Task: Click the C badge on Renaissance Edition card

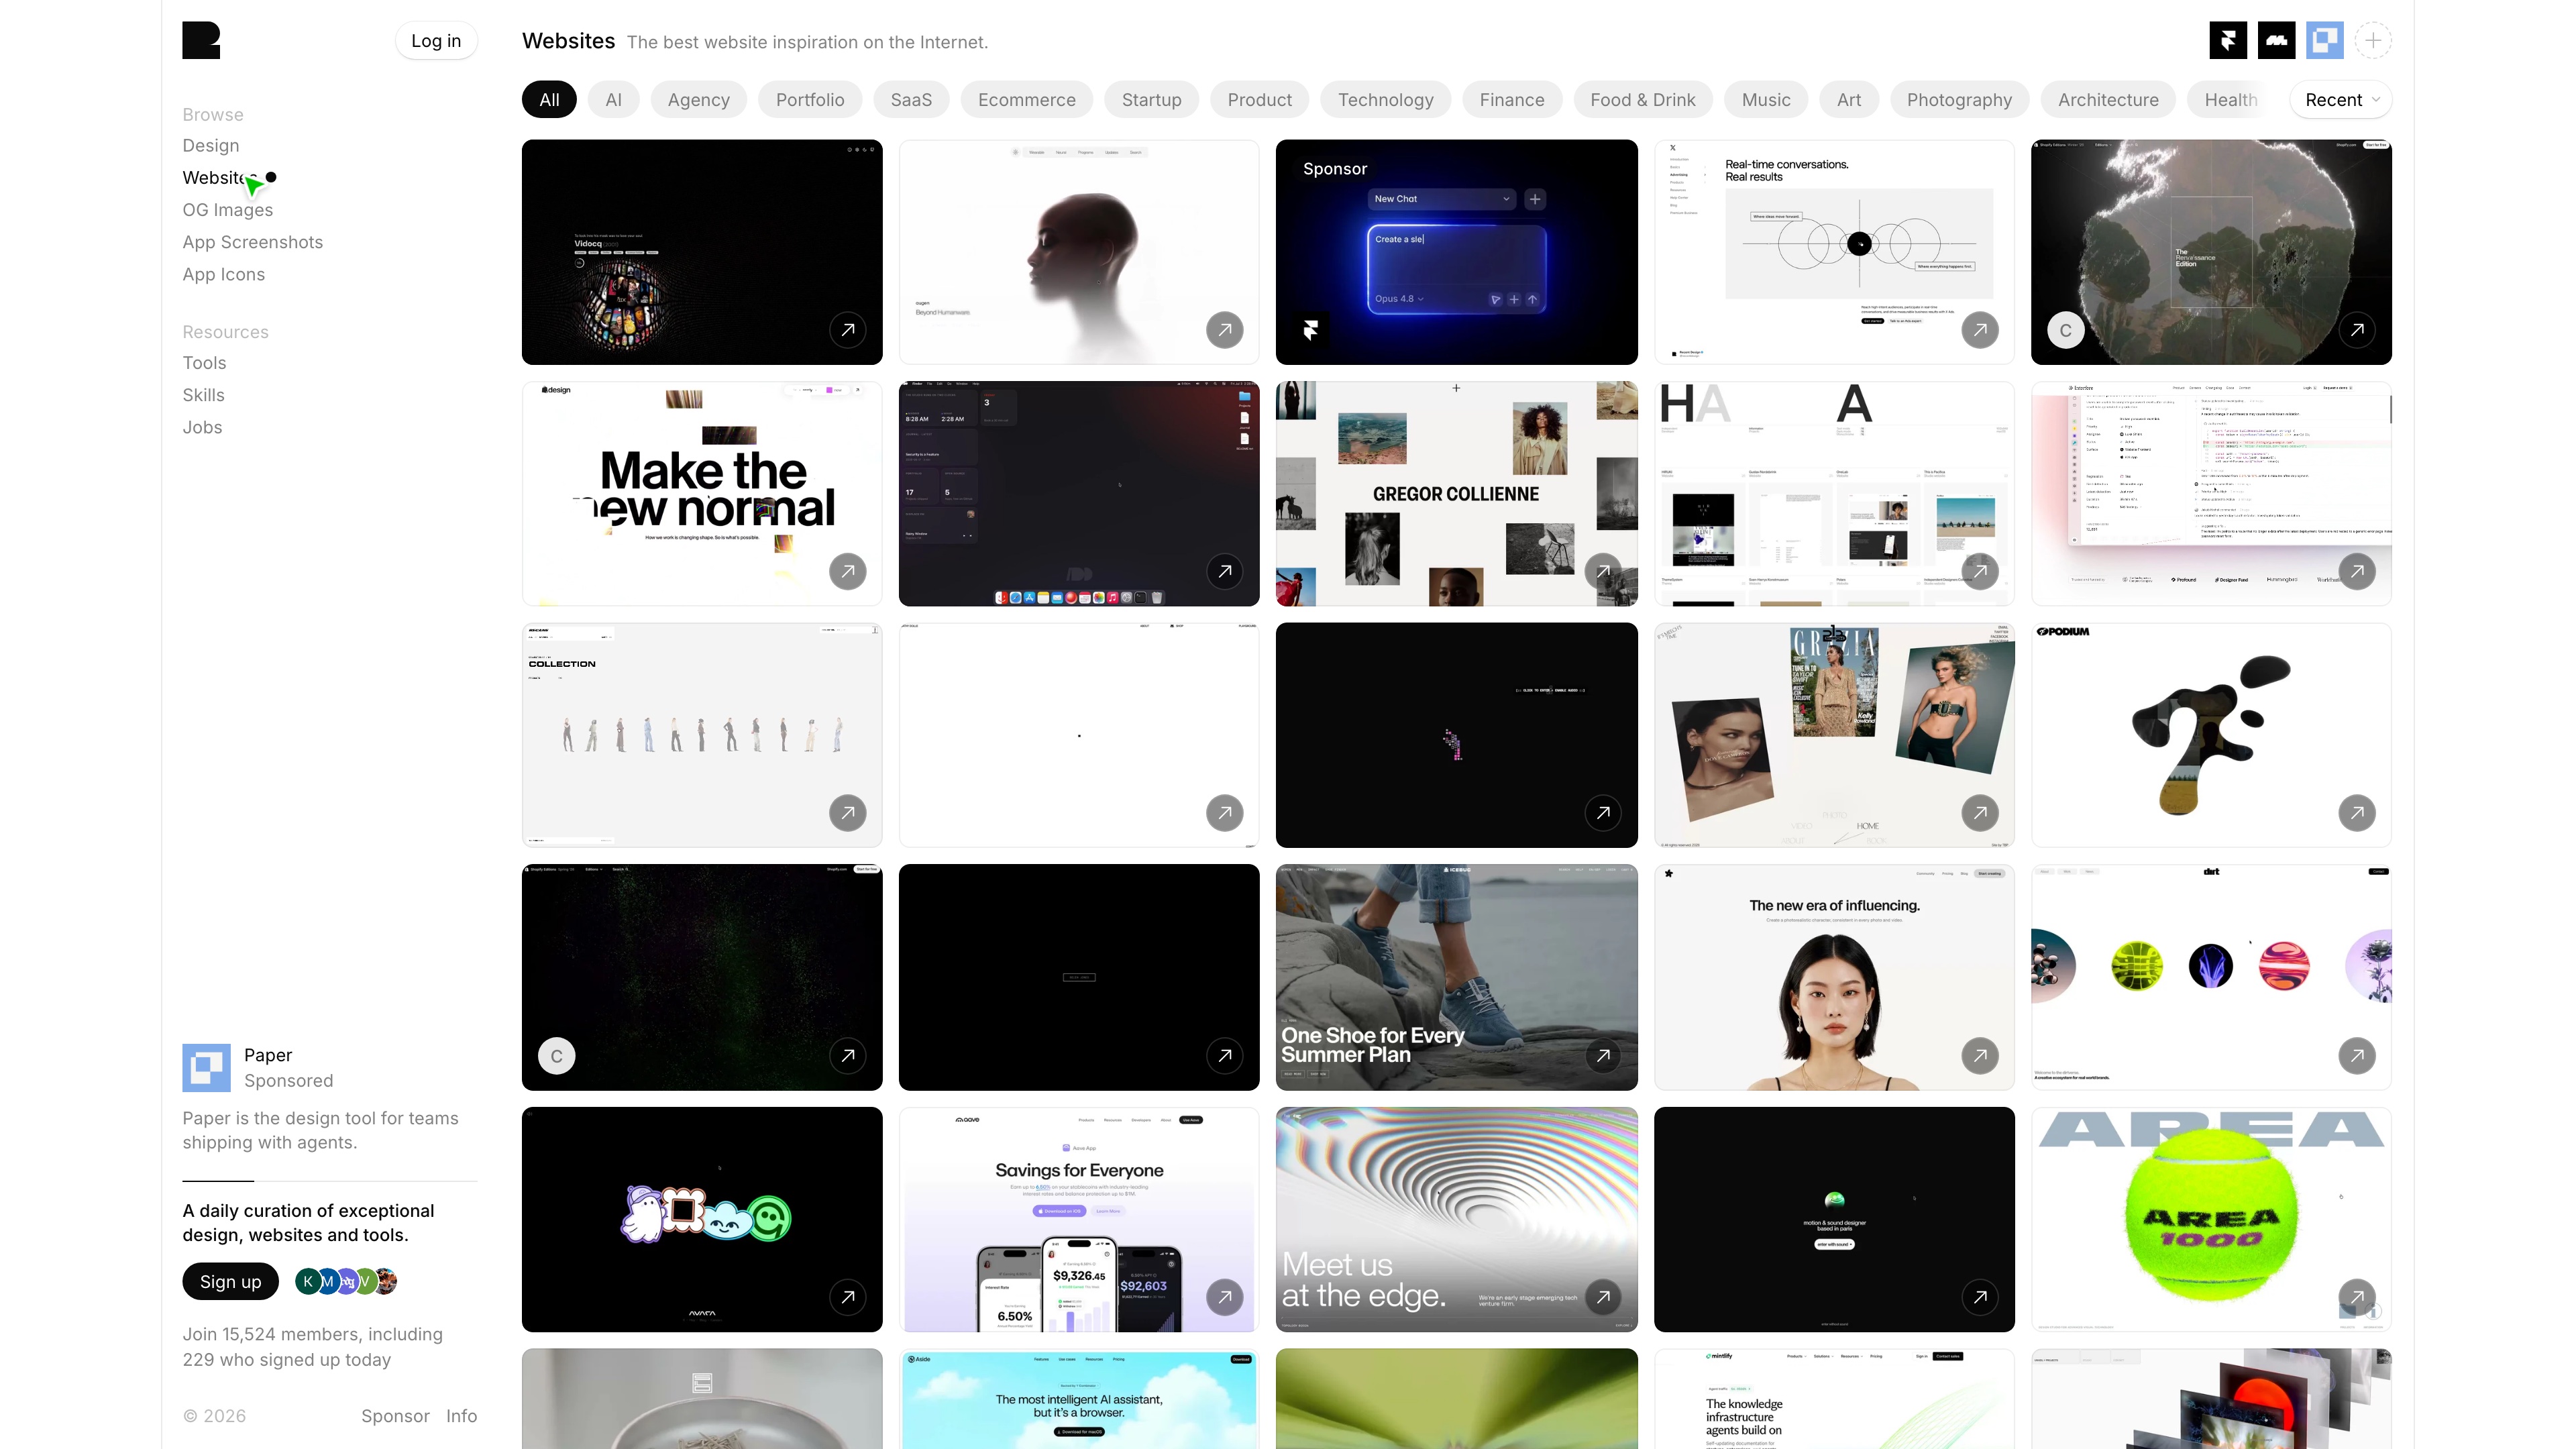Action: [x=2066, y=330]
